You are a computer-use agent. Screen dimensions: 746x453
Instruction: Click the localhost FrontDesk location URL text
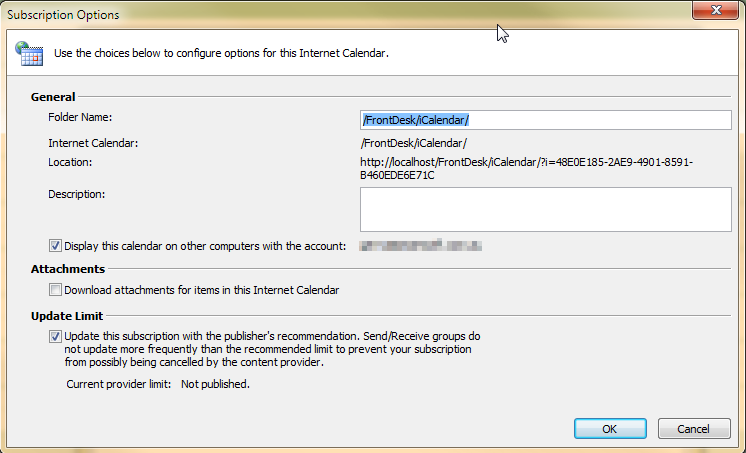526,168
